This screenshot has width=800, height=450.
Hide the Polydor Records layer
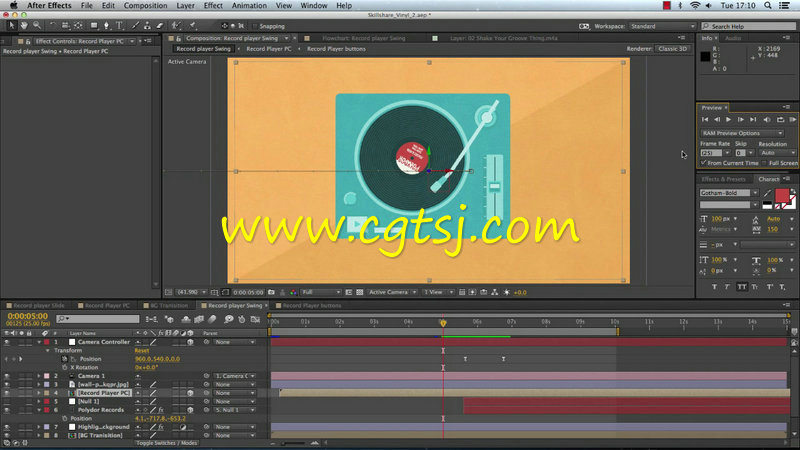pyautogui.click(x=7, y=410)
